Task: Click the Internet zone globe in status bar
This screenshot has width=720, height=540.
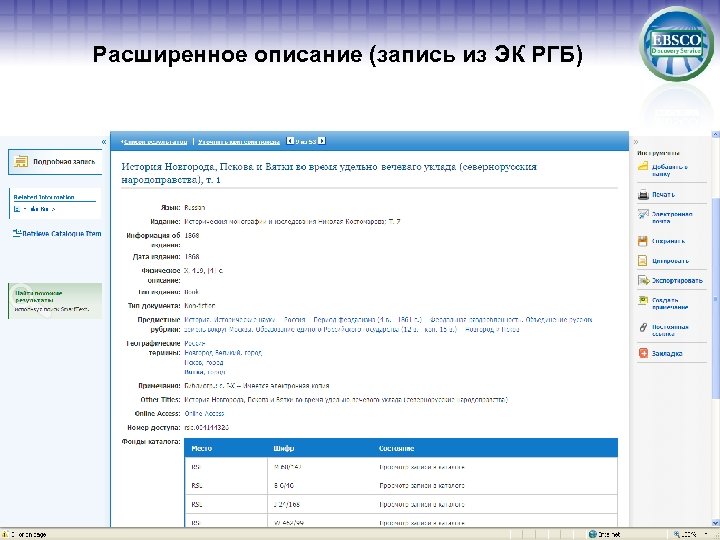Action: pyautogui.click(x=592, y=534)
